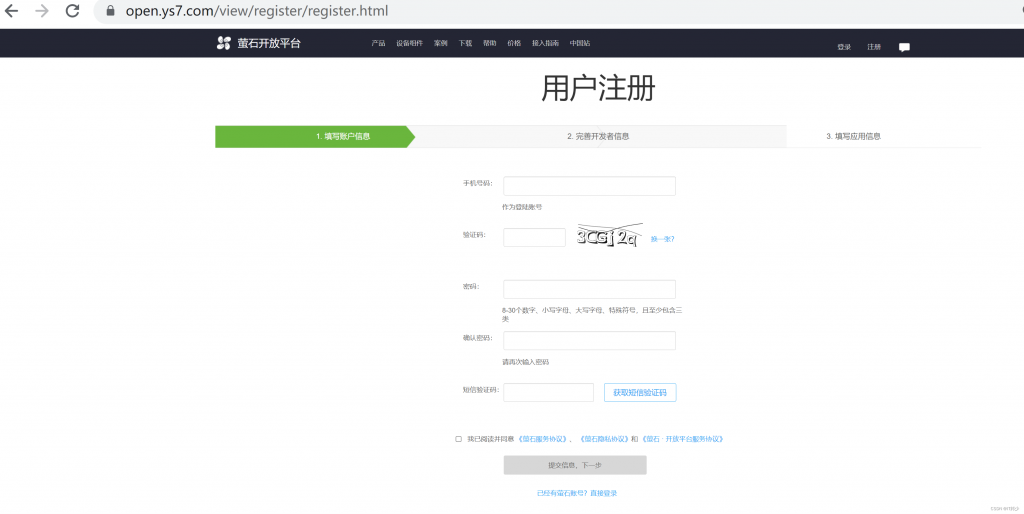Open the 产品 menu in navigation
Viewport: 1024px width, 514px height.
pyautogui.click(x=378, y=43)
